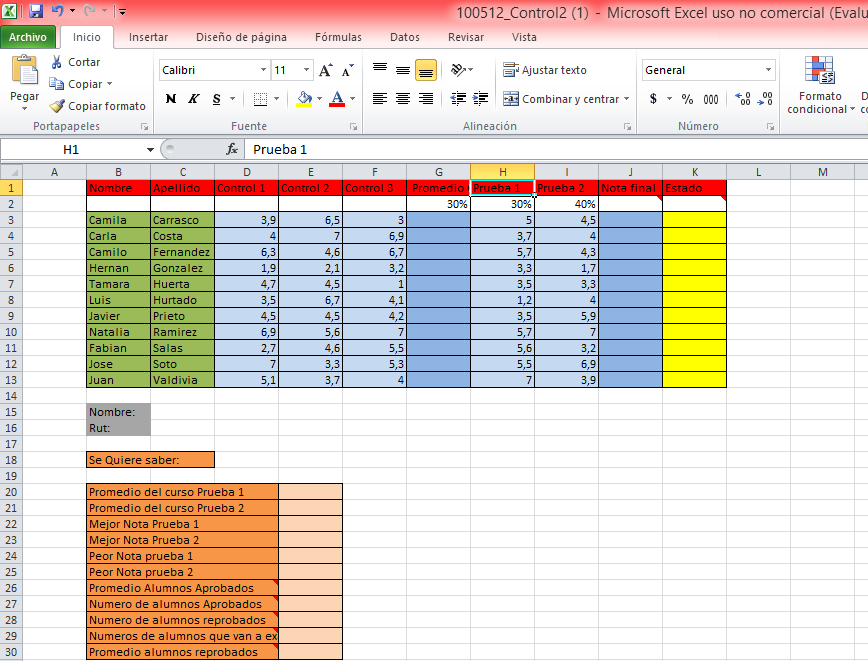
Task: Open the Vista tab
Action: pos(524,37)
